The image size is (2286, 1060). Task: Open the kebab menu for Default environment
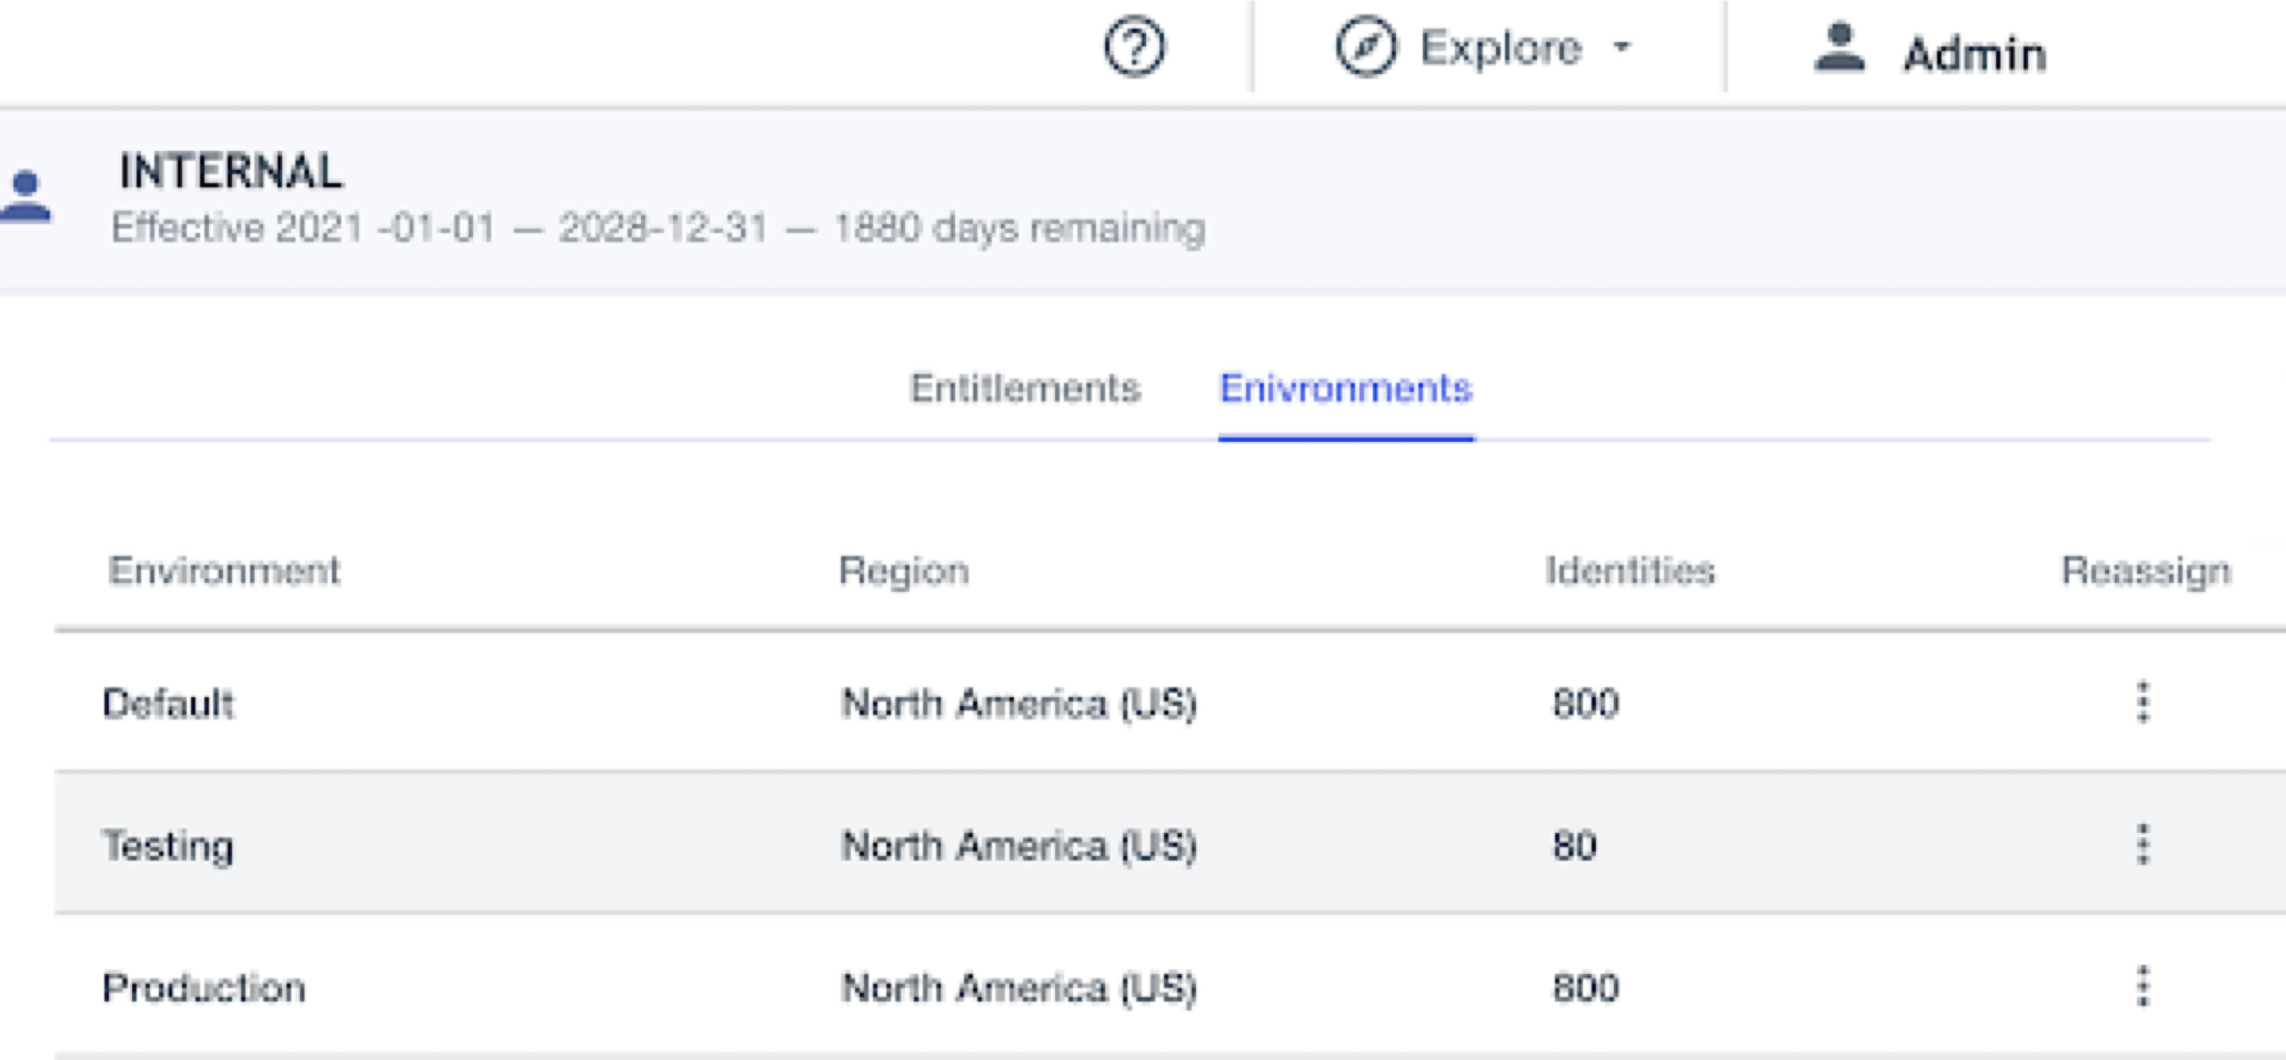coord(2140,702)
